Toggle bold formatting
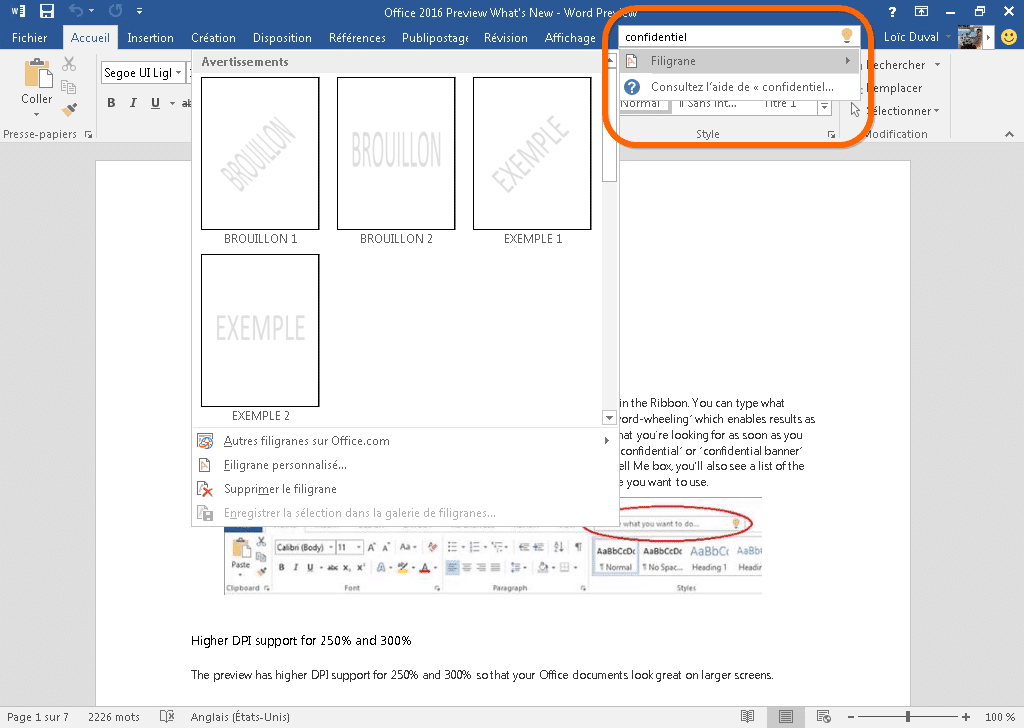 click(x=111, y=103)
